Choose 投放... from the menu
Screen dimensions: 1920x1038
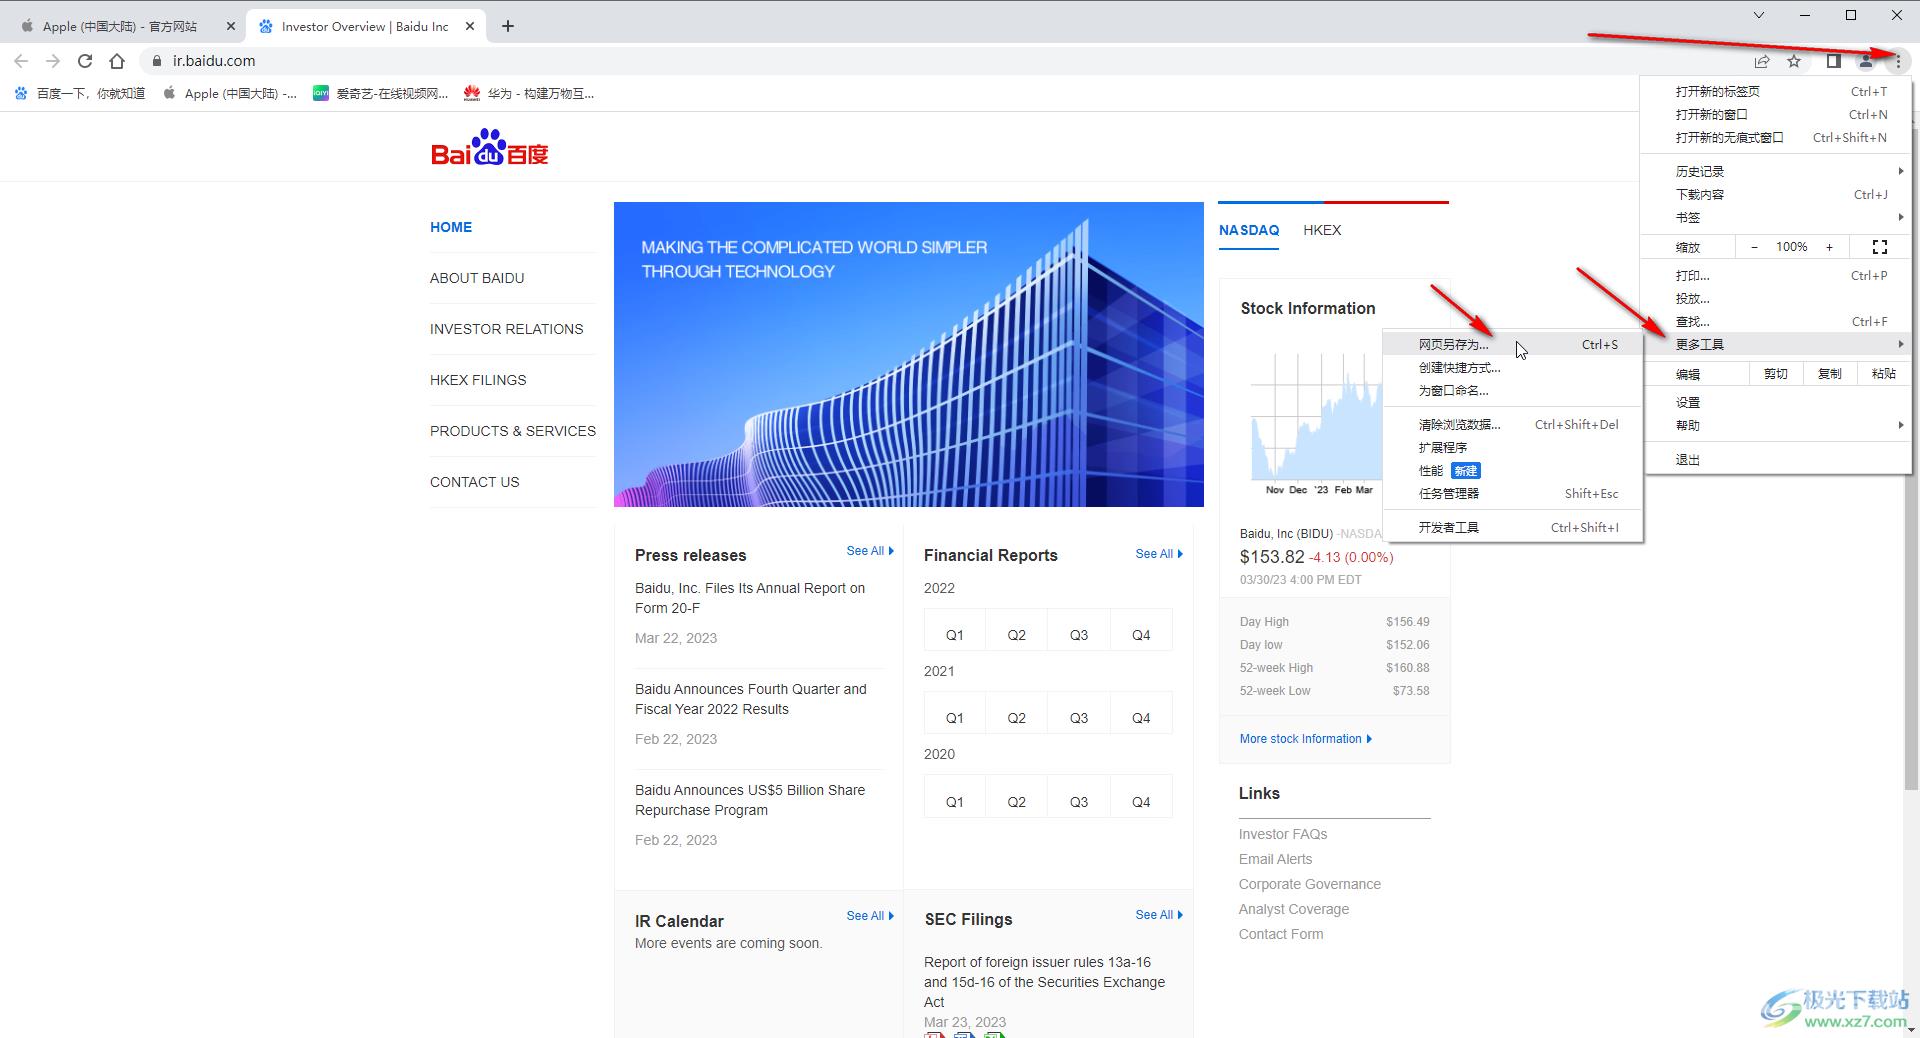1777,298
